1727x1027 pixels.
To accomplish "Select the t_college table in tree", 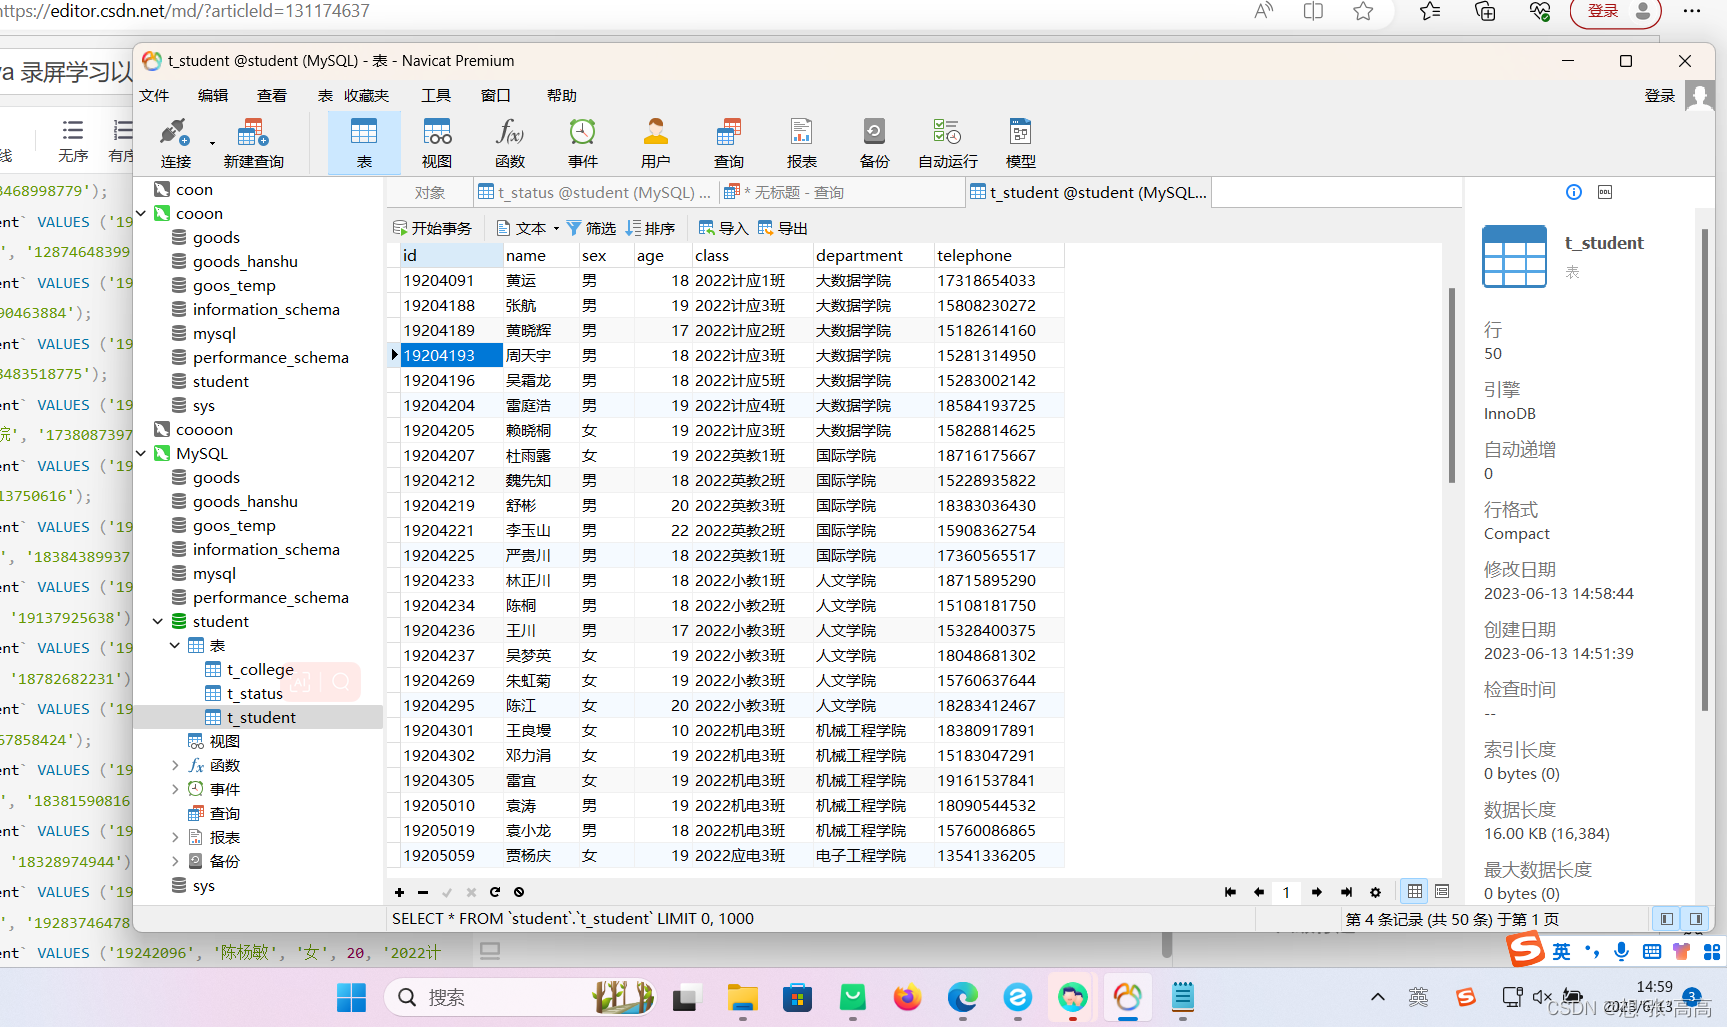I will [260, 670].
